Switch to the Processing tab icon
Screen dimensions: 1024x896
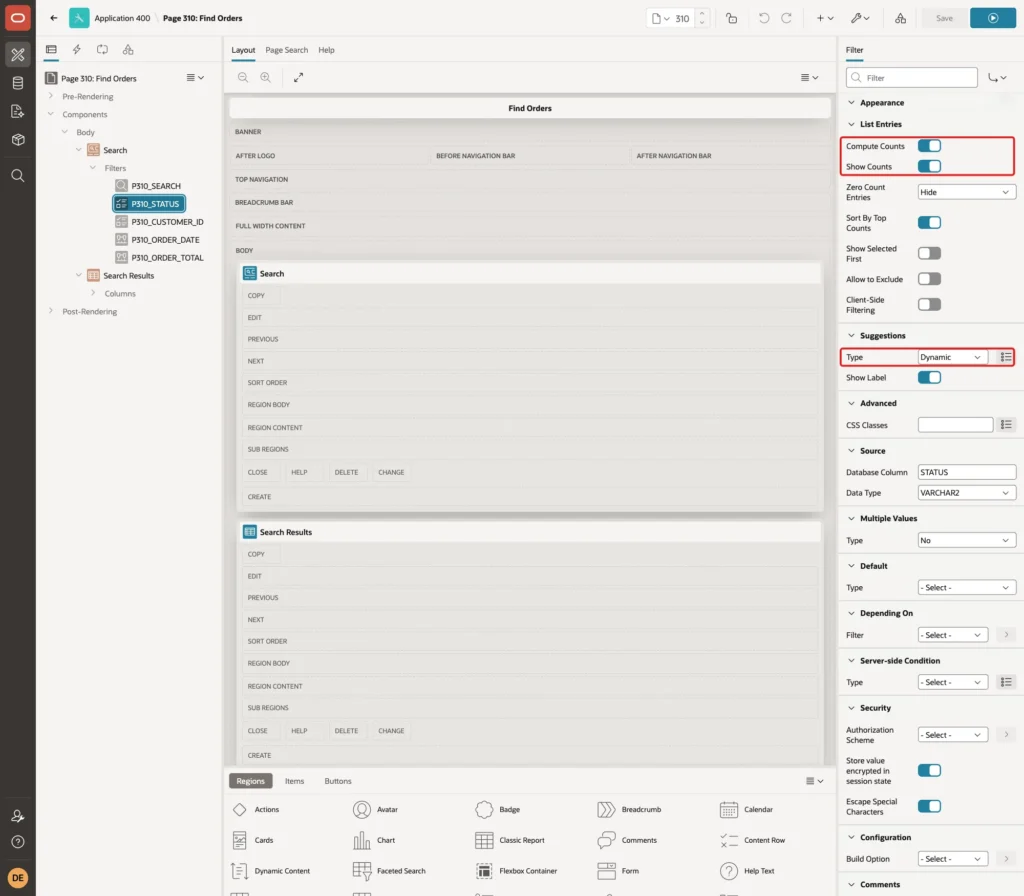(x=103, y=50)
